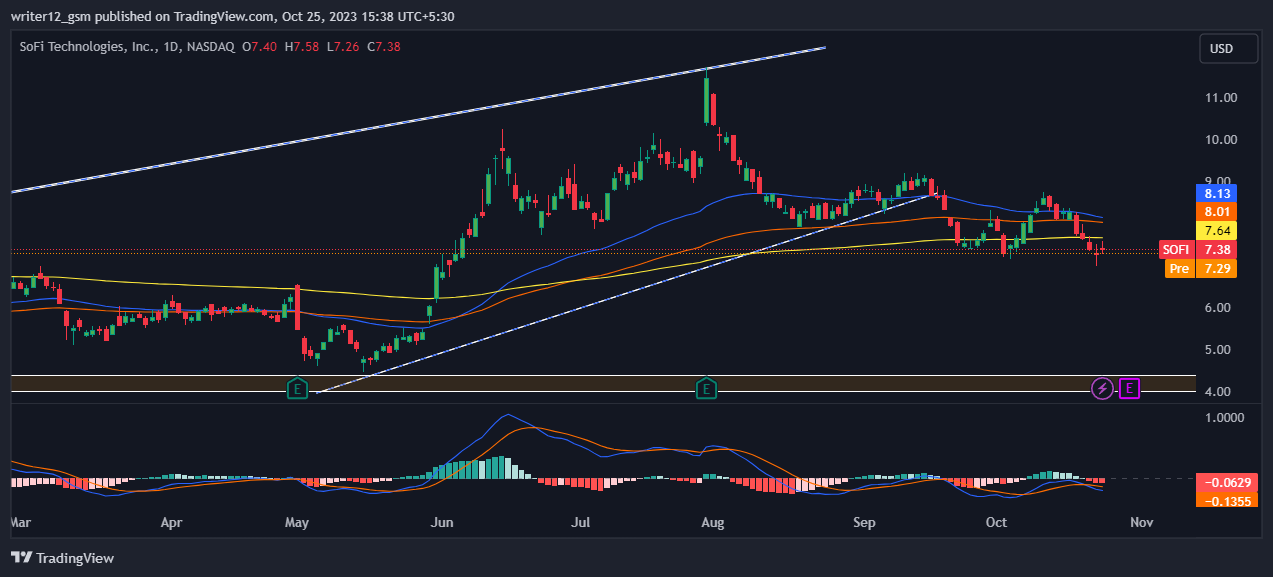Click the close price value C7.38

click(x=385, y=46)
